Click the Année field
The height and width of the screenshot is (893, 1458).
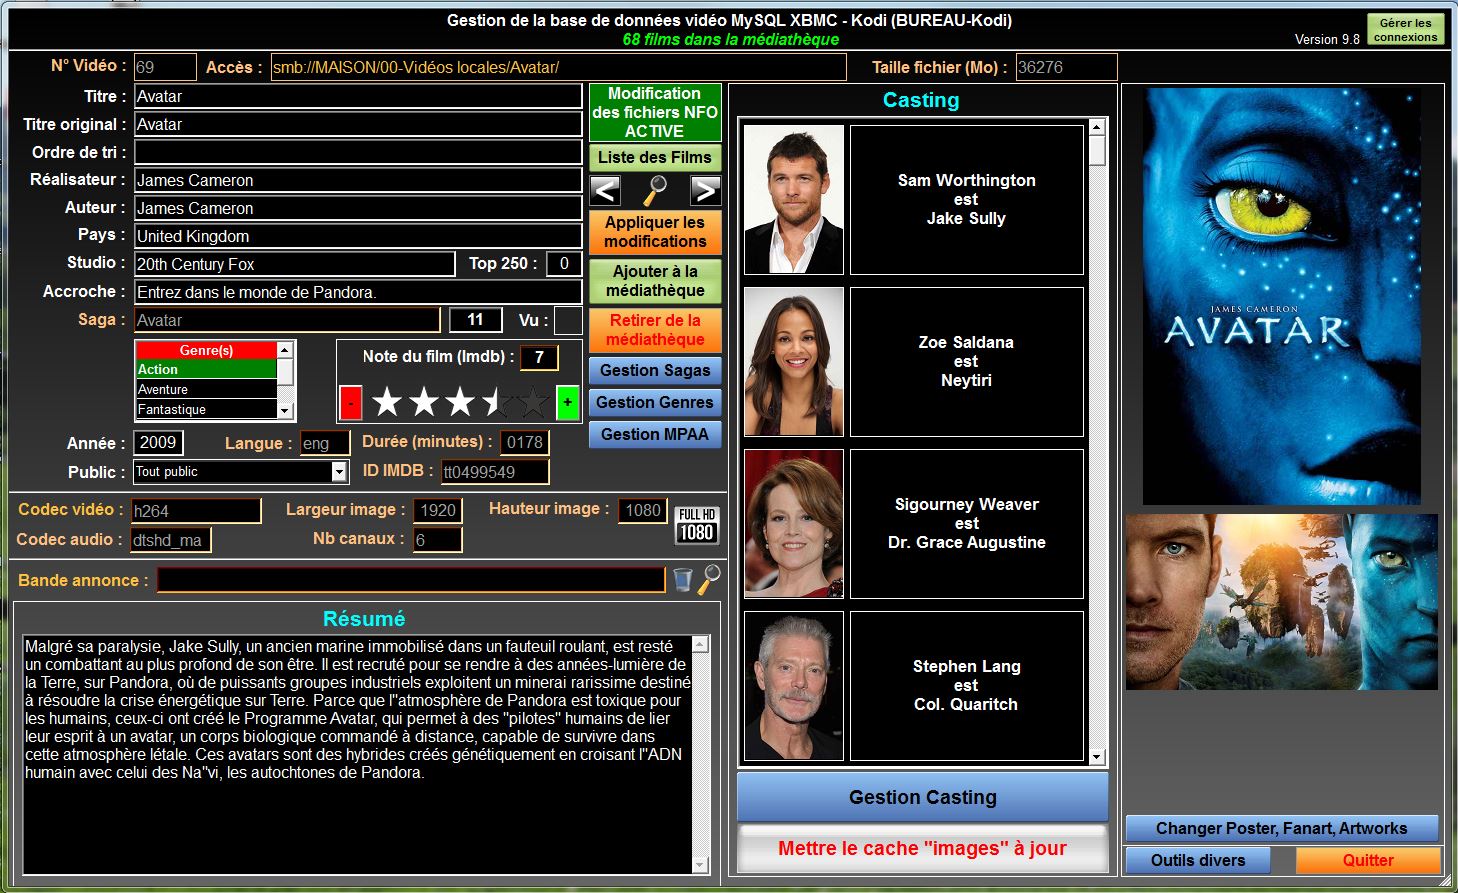[159, 442]
